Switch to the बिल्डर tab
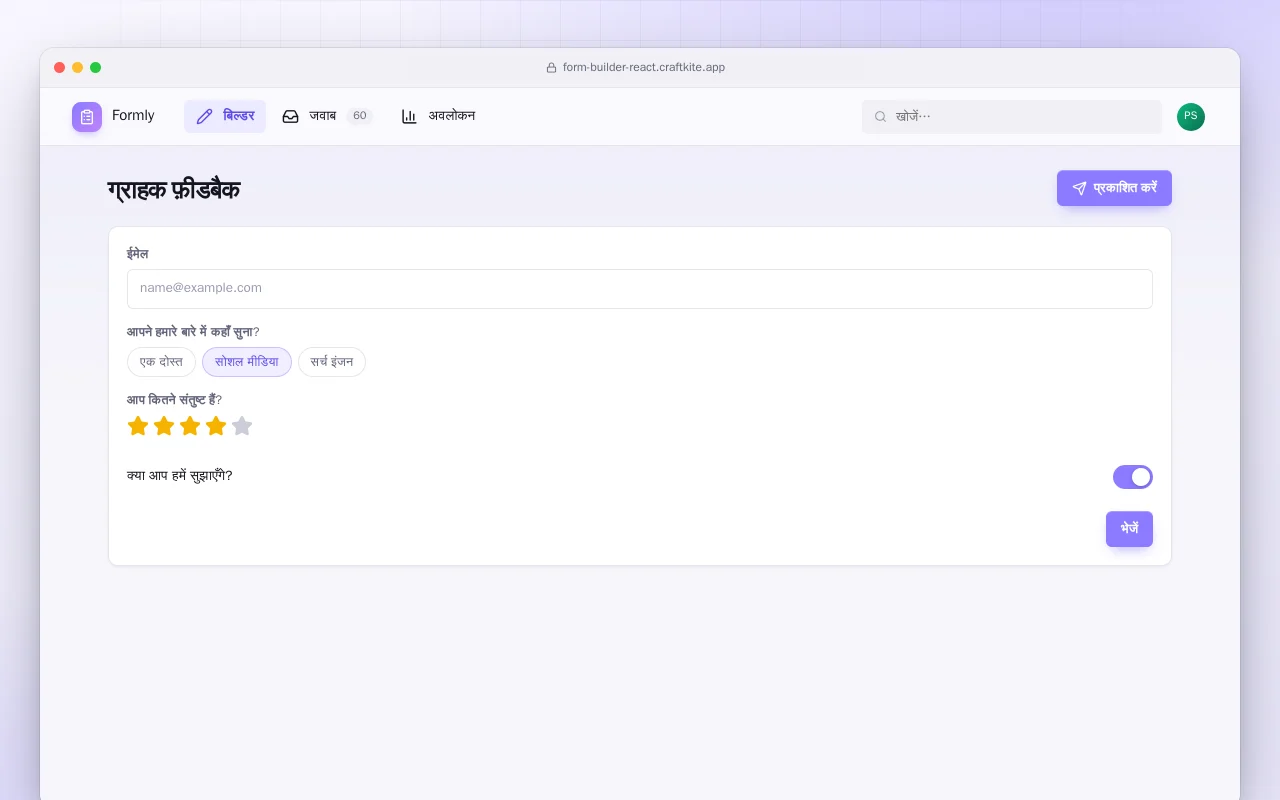 (x=225, y=116)
